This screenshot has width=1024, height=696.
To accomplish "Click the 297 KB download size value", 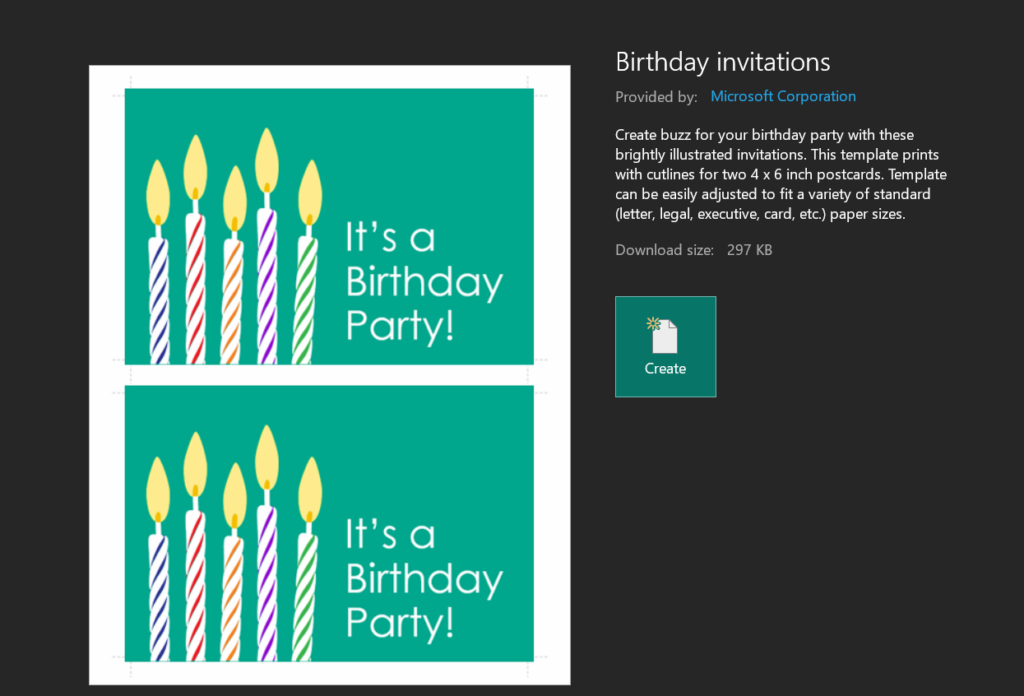I will pos(749,250).
